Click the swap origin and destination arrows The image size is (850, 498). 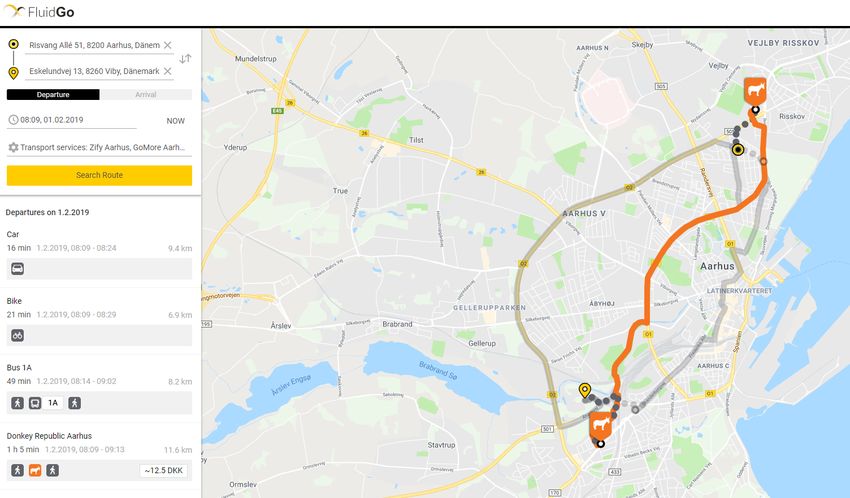tap(185, 59)
